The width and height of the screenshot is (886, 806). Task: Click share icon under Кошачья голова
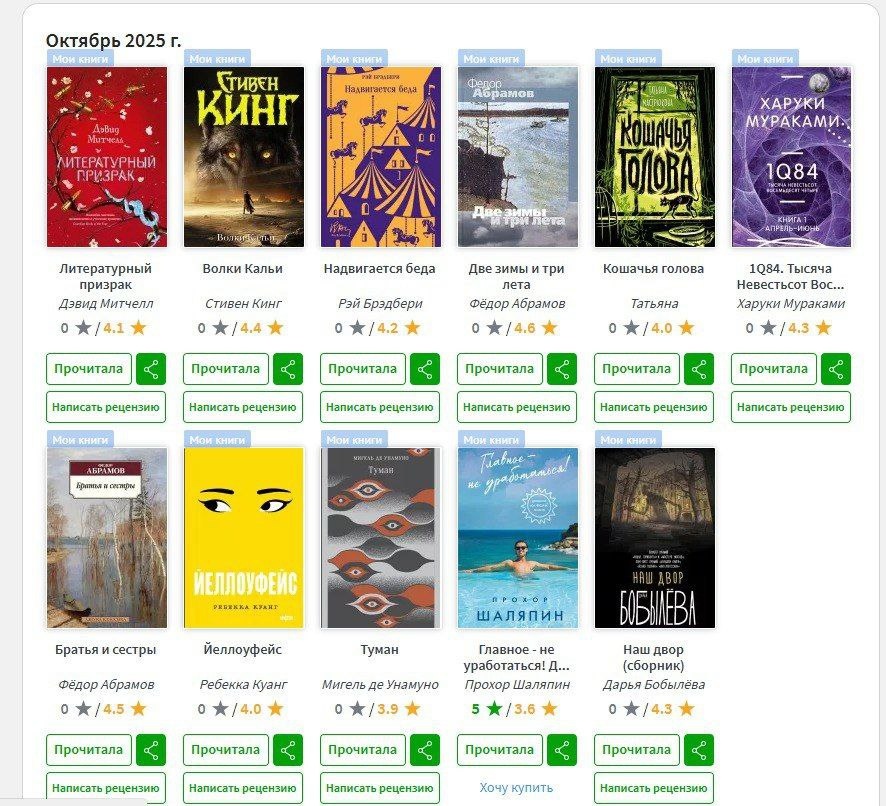tap(699, 369)
